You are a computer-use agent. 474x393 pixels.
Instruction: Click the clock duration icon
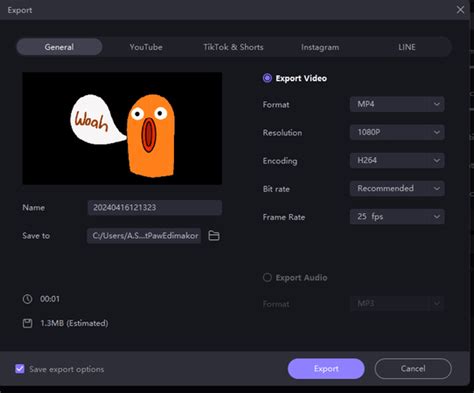point(27,299)
